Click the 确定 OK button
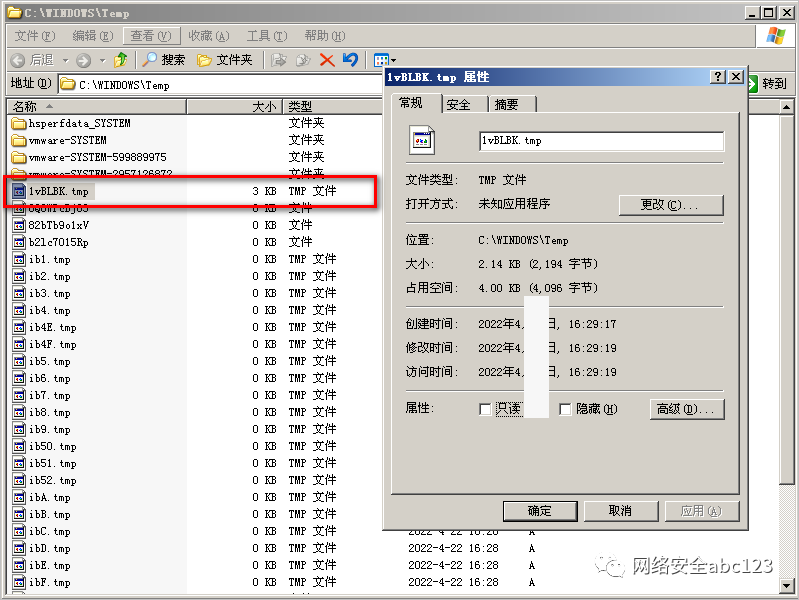This screenshot has height=600, width=799. (540, 511)
